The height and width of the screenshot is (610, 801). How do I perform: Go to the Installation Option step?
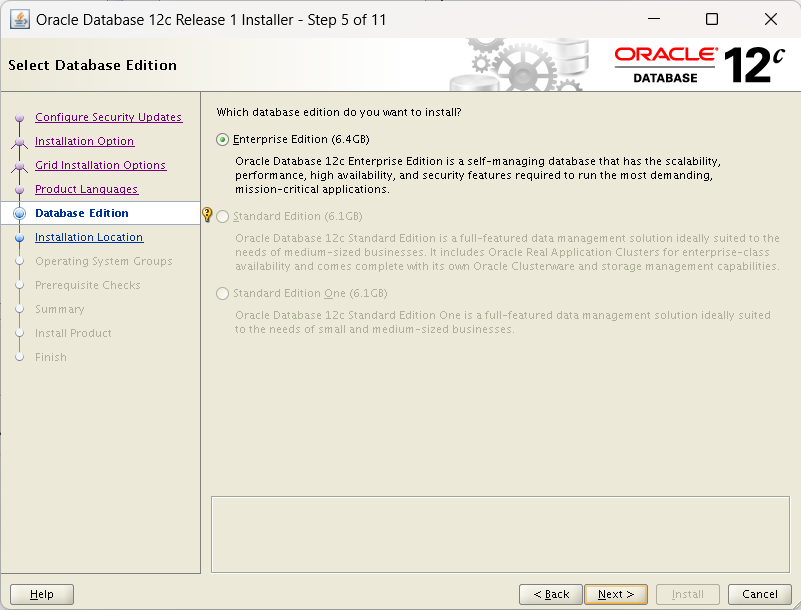[84, 141]
